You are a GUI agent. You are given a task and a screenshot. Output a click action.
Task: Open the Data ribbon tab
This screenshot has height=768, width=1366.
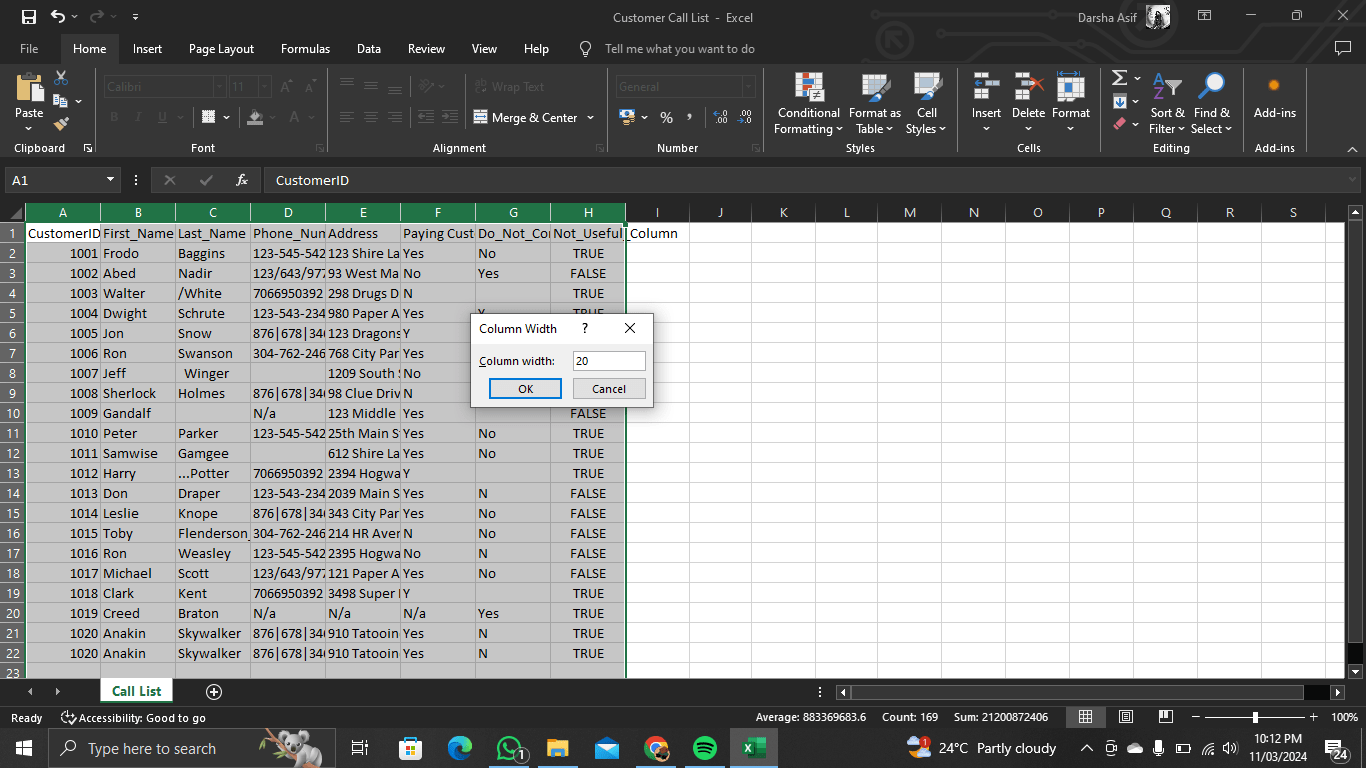click(368, 48)
